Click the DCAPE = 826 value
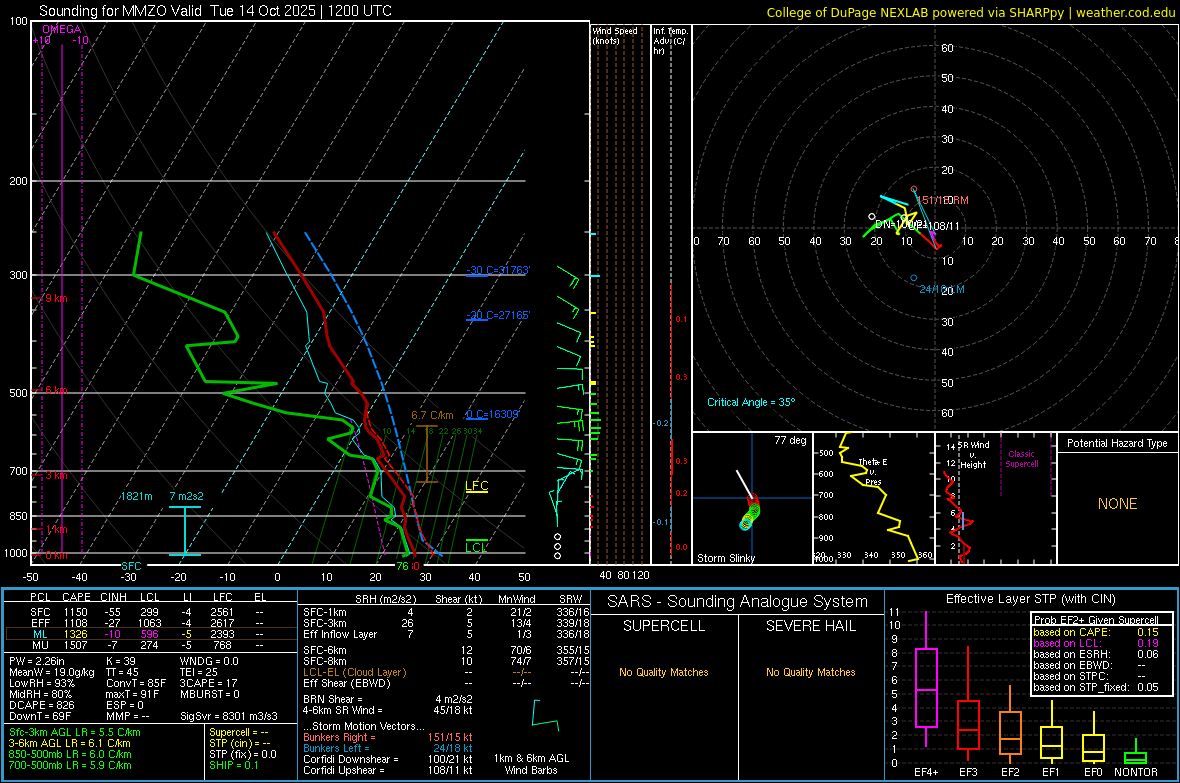Viewport: 1180px width, 783px height. (41, 705)
